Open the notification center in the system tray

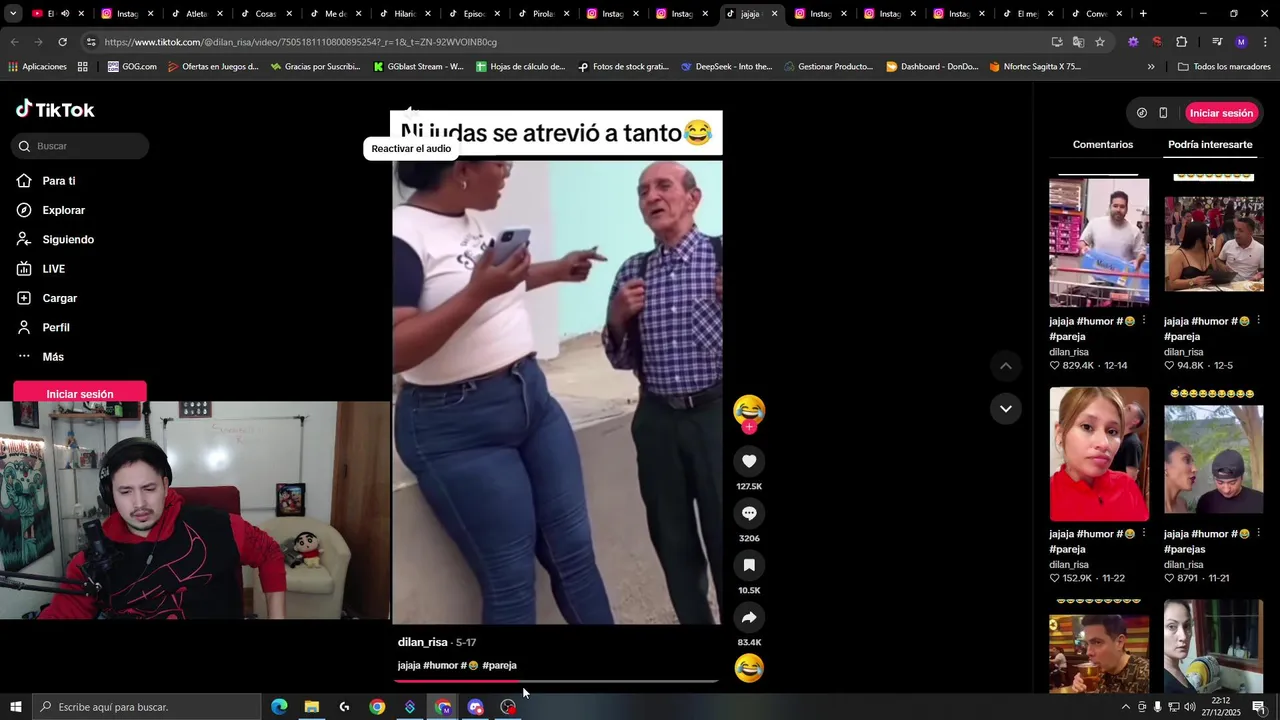pos(1258,707)
